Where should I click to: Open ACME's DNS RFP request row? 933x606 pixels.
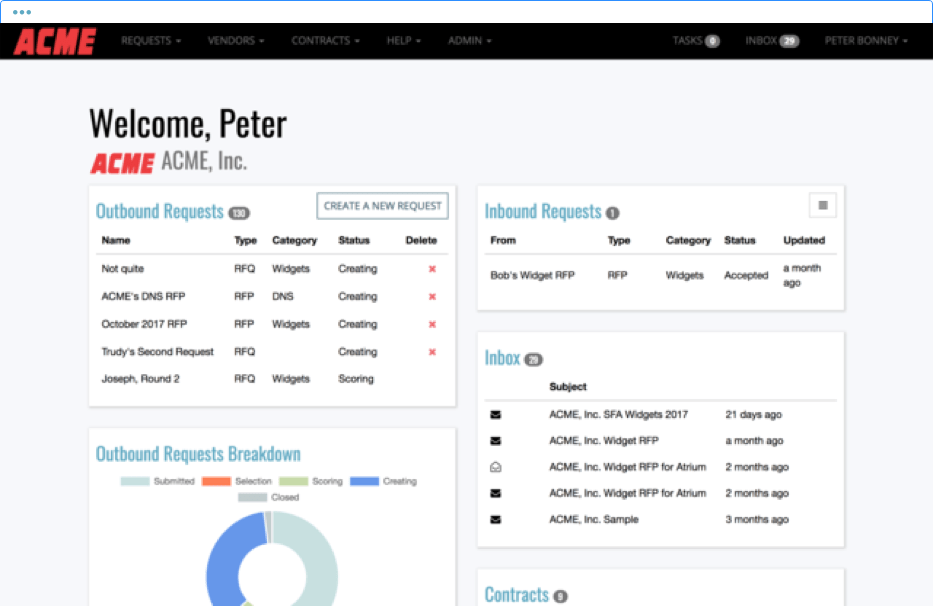[143, 296]
